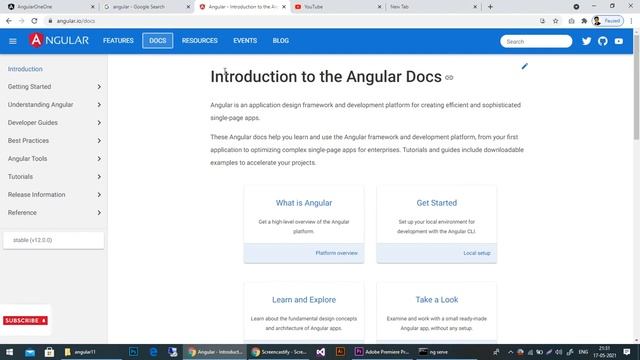The width and height of the screenshot is (640, 360).
Task: Click the red SUBSCRIBE button
Action: tap(25, 320)
